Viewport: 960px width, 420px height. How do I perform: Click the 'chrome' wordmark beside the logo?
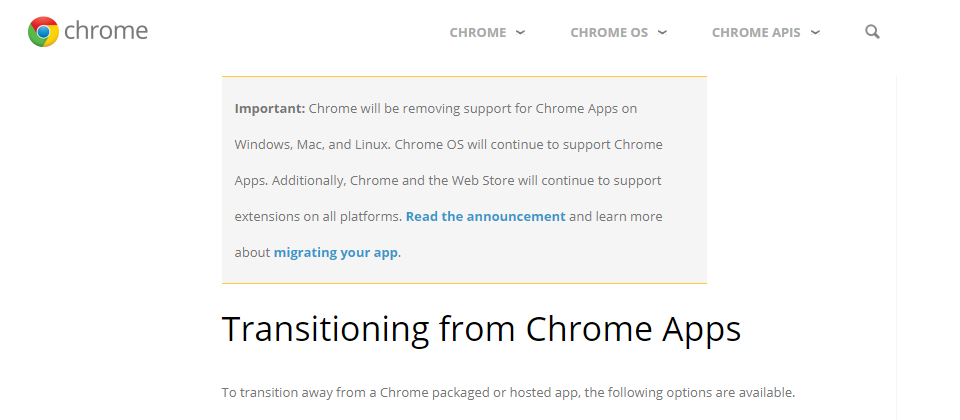(x=106, y=31)
